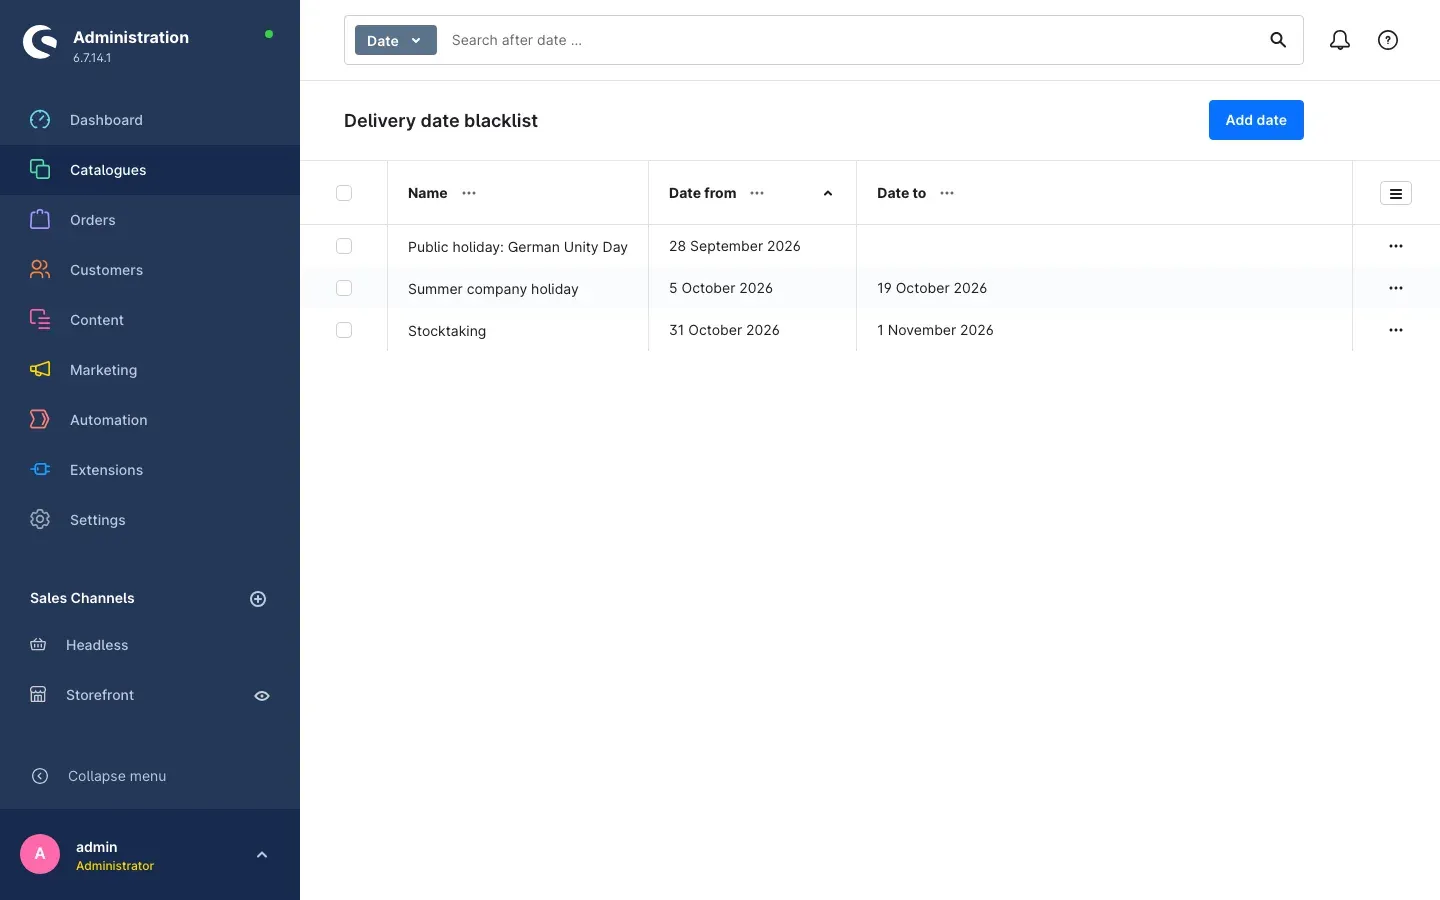Check the Summer company holiday row checkbox

pyautogui.click(x=344, y=288)
